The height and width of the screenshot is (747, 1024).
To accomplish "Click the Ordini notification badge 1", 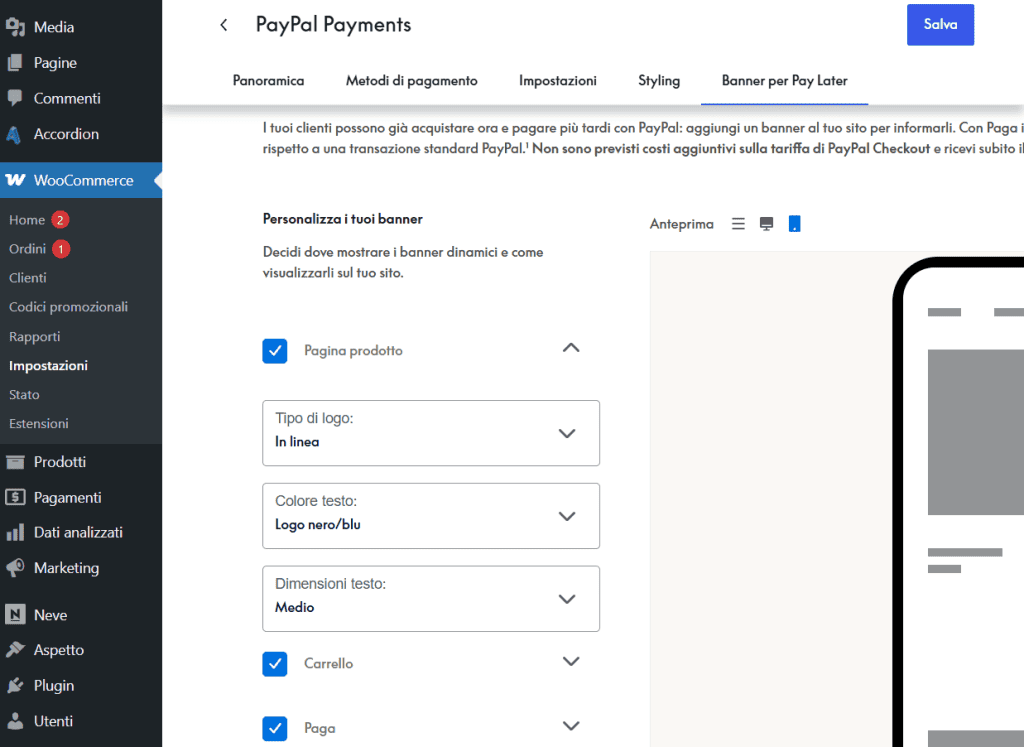I will click(61, 249).
